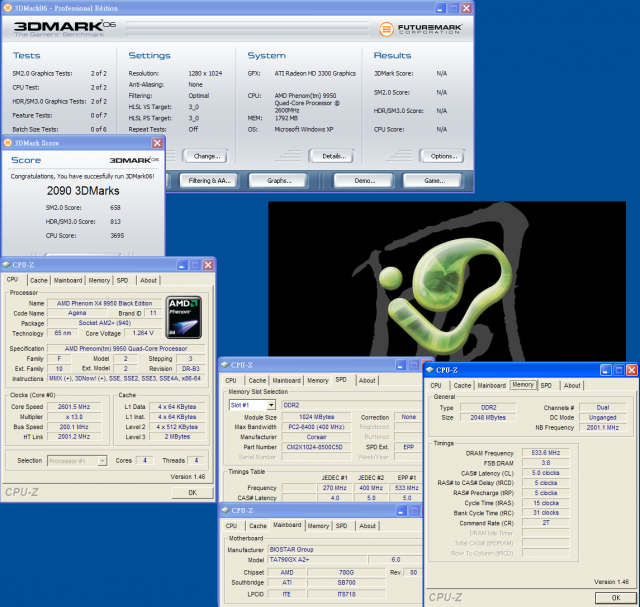Click the Demo... button

pos(364,180)
